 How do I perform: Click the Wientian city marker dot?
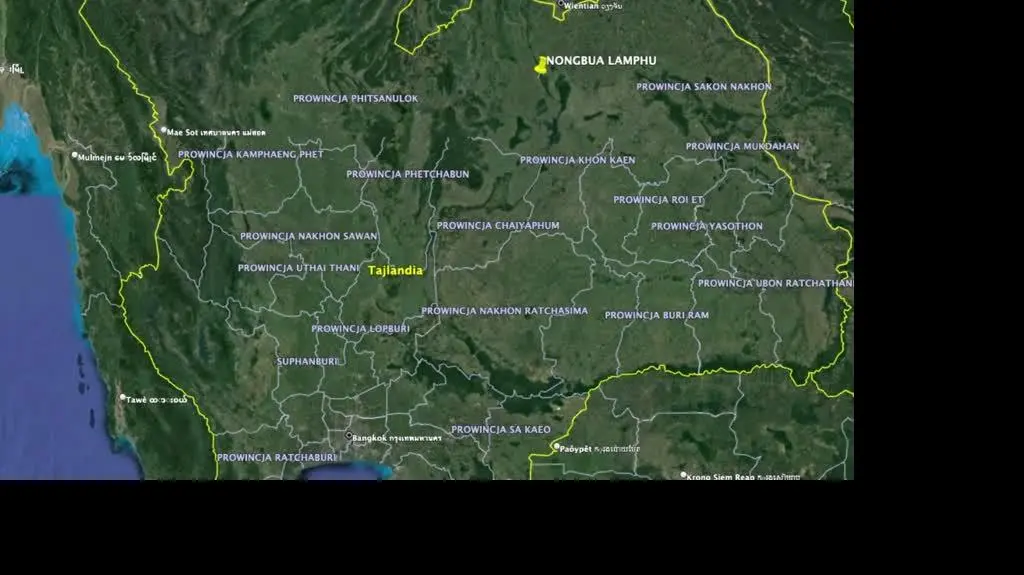tap(561, 4)
